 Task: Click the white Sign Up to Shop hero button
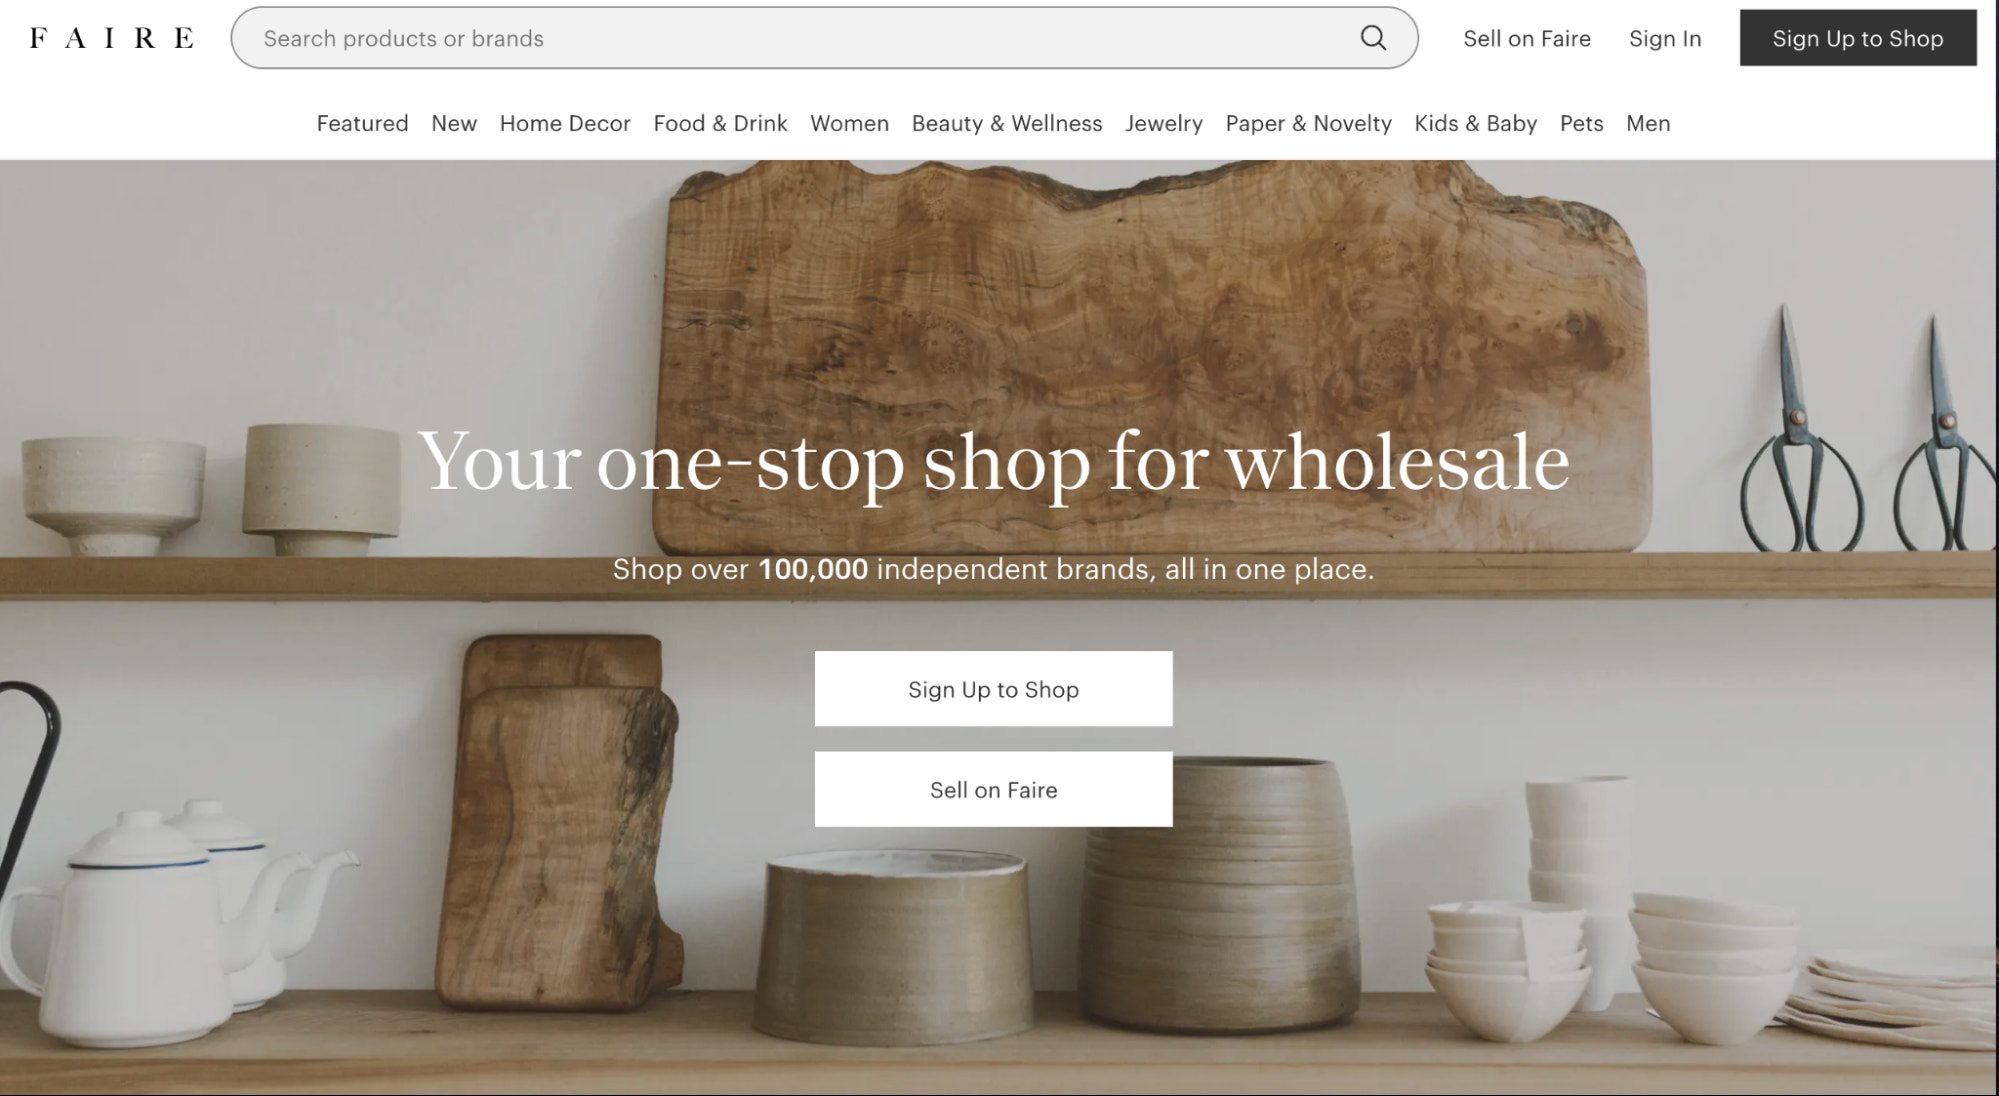993,689
